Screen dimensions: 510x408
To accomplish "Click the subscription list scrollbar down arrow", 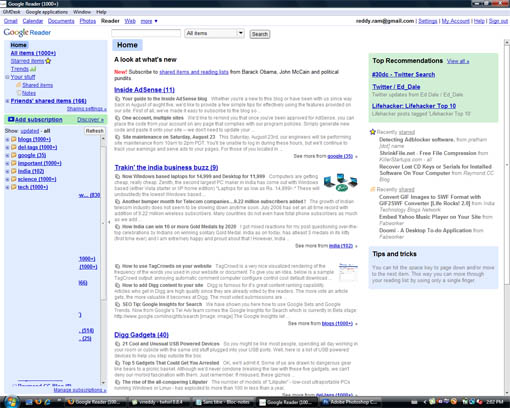I will pos(103,383).
